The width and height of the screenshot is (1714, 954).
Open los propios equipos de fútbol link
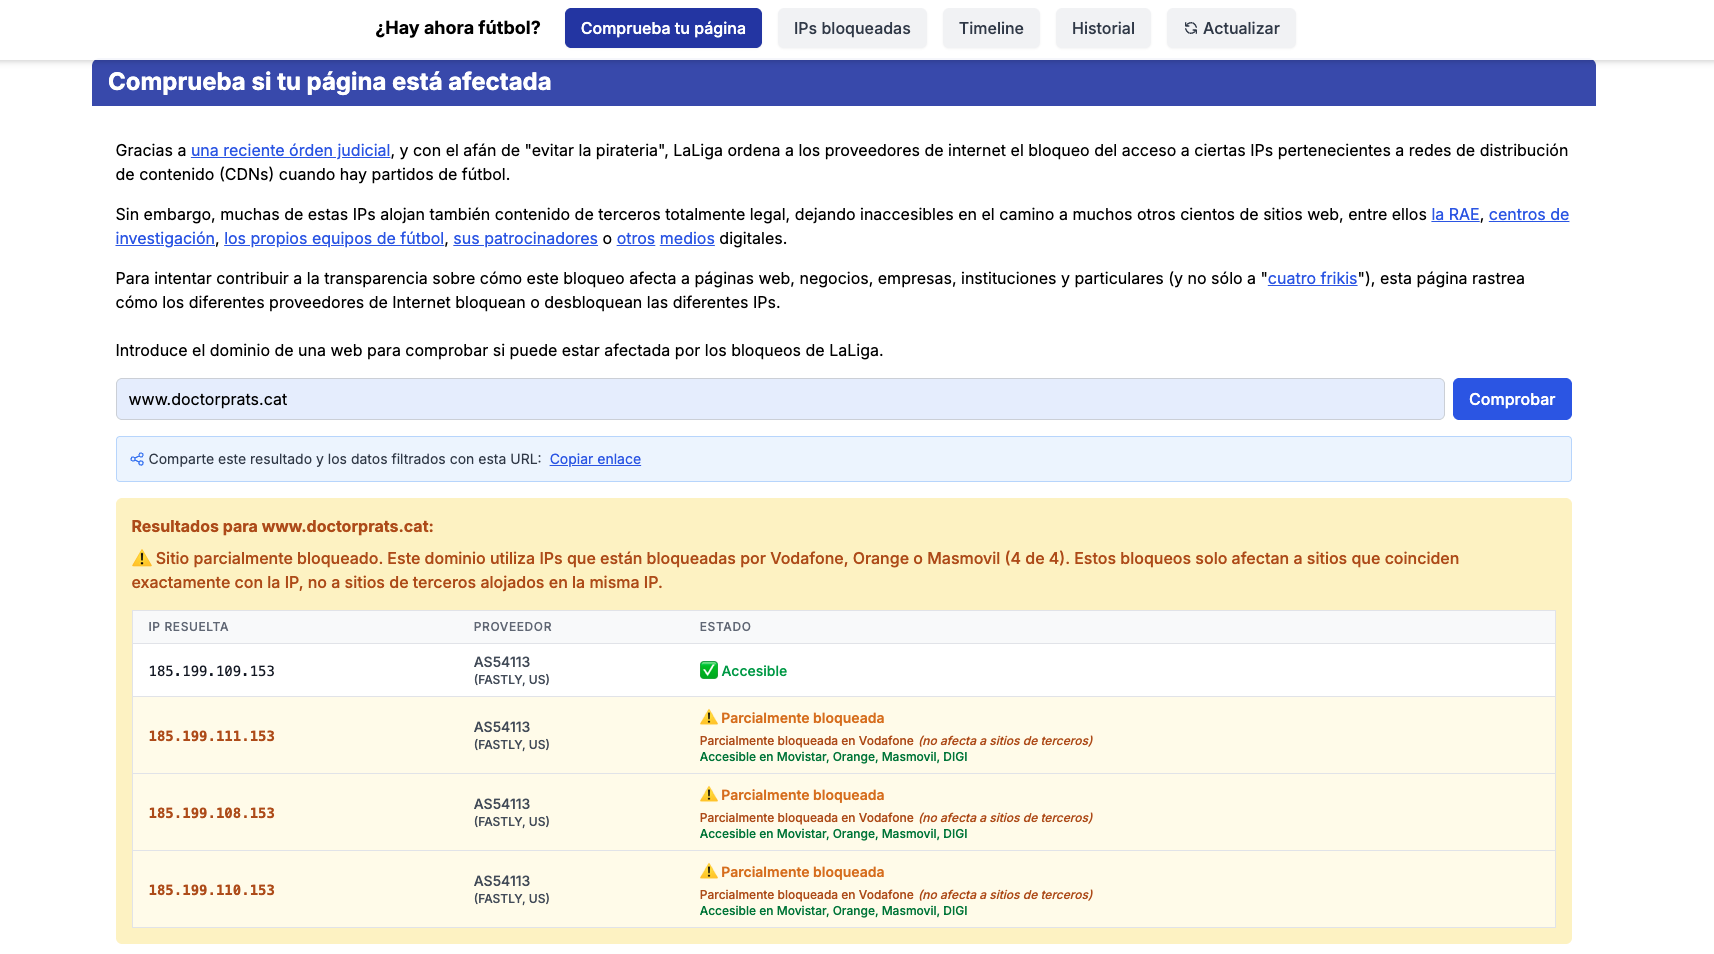coord(334,238)
